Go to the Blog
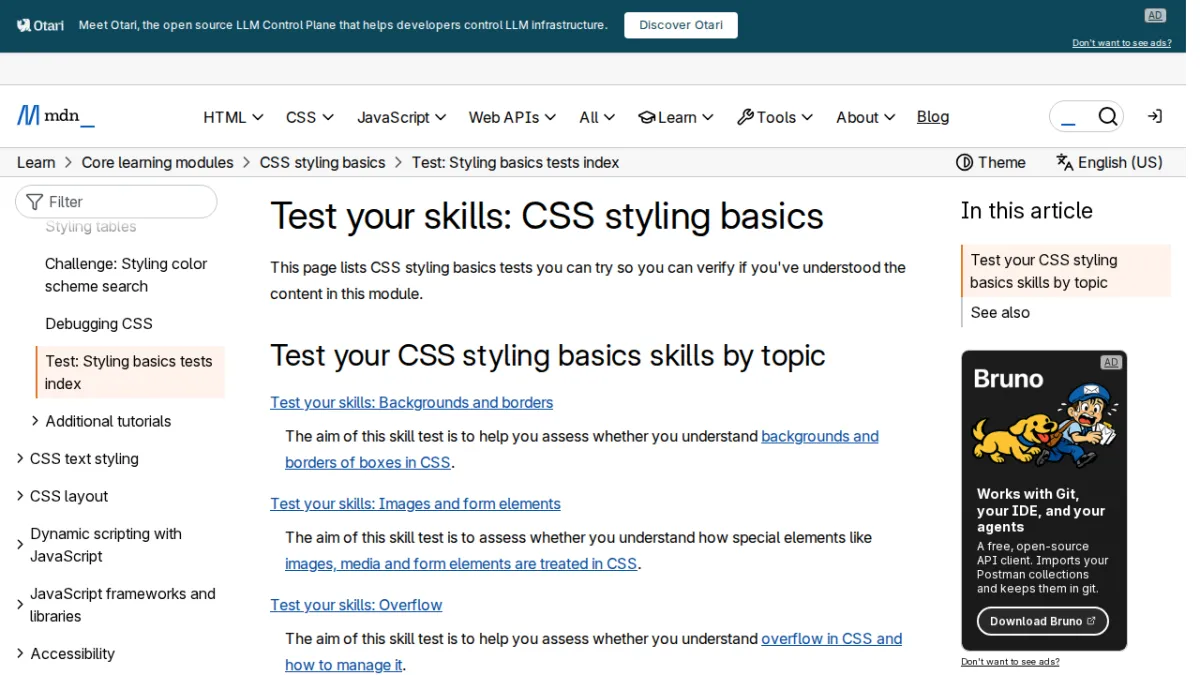Image resolution: width=1200 pixels, height=675 pixels. click(x=933, y=117)
